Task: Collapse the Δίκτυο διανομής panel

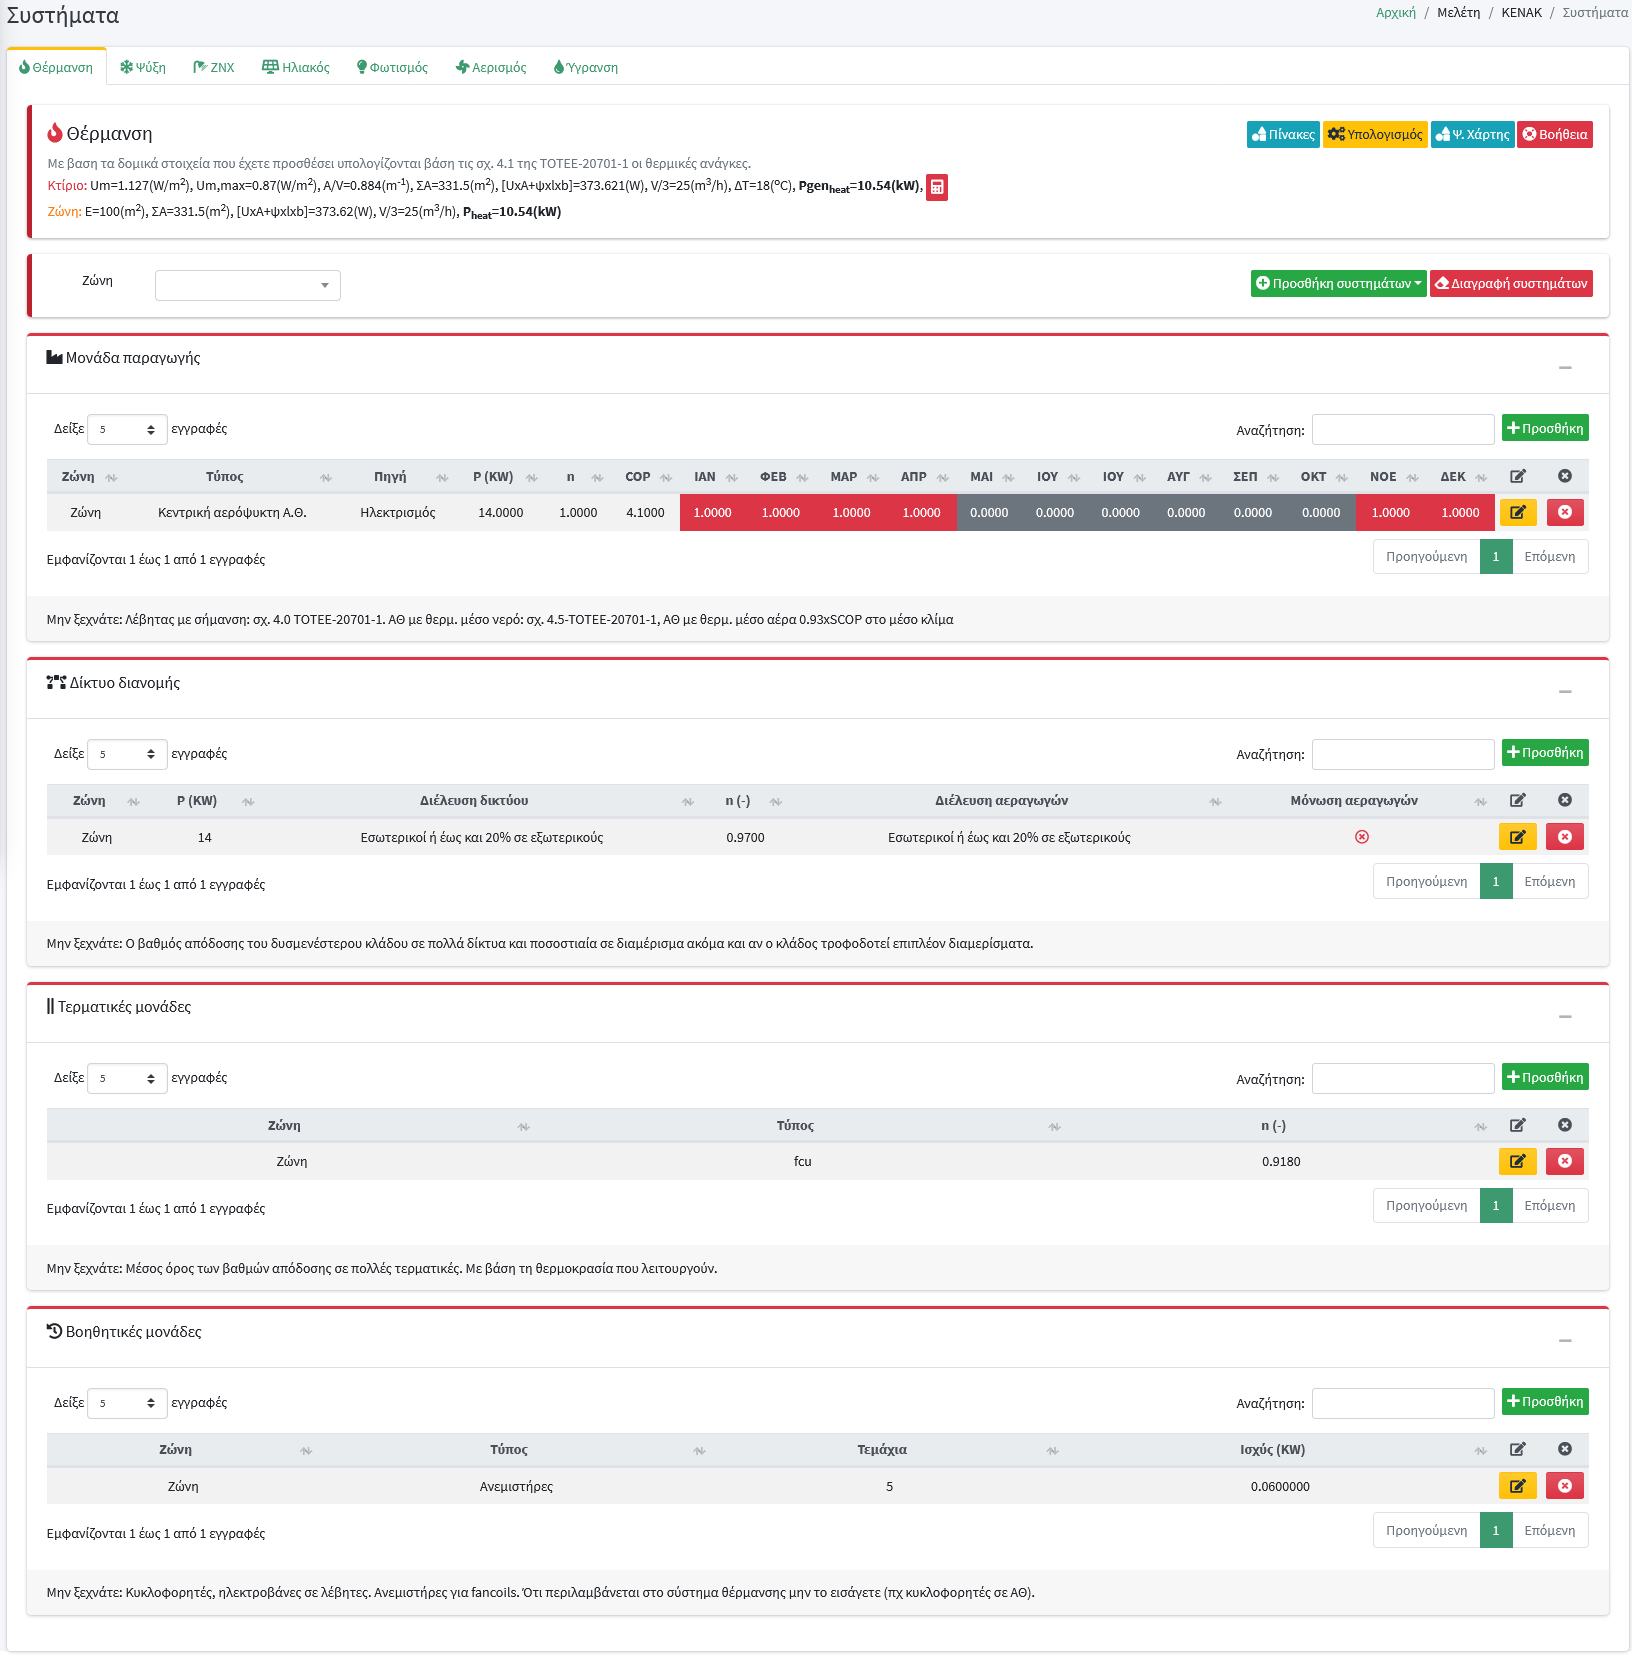Action: tap(1564, 692)
